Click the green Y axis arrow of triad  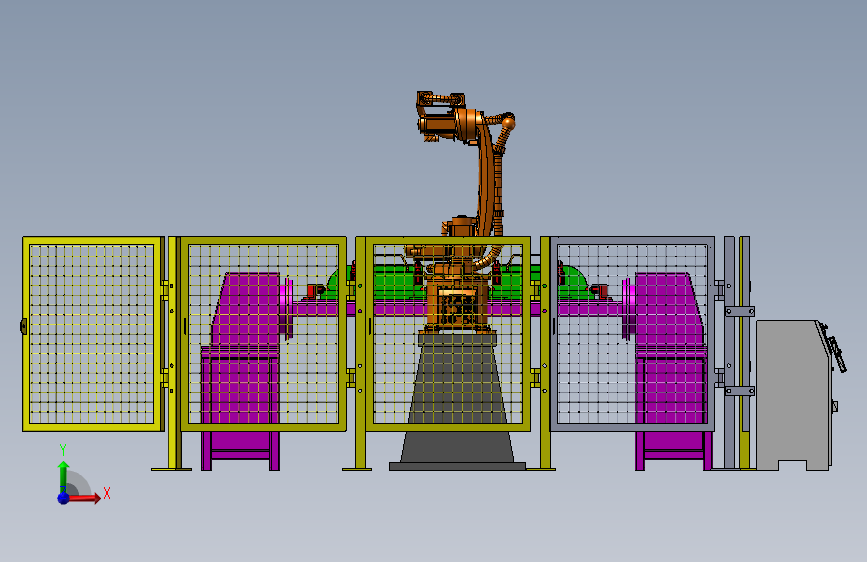[x=64, y=477]
